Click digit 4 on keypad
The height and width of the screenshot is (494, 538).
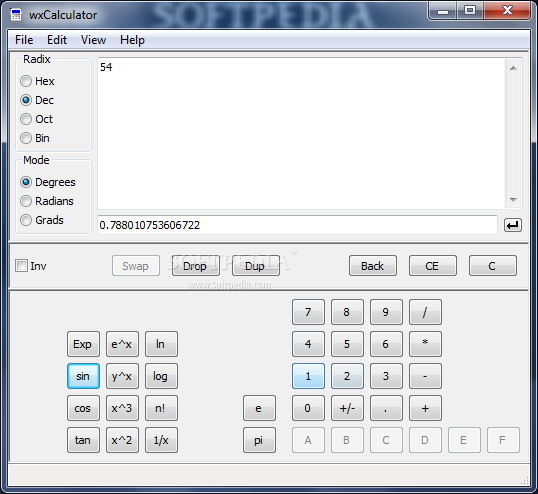coord(308,344)
